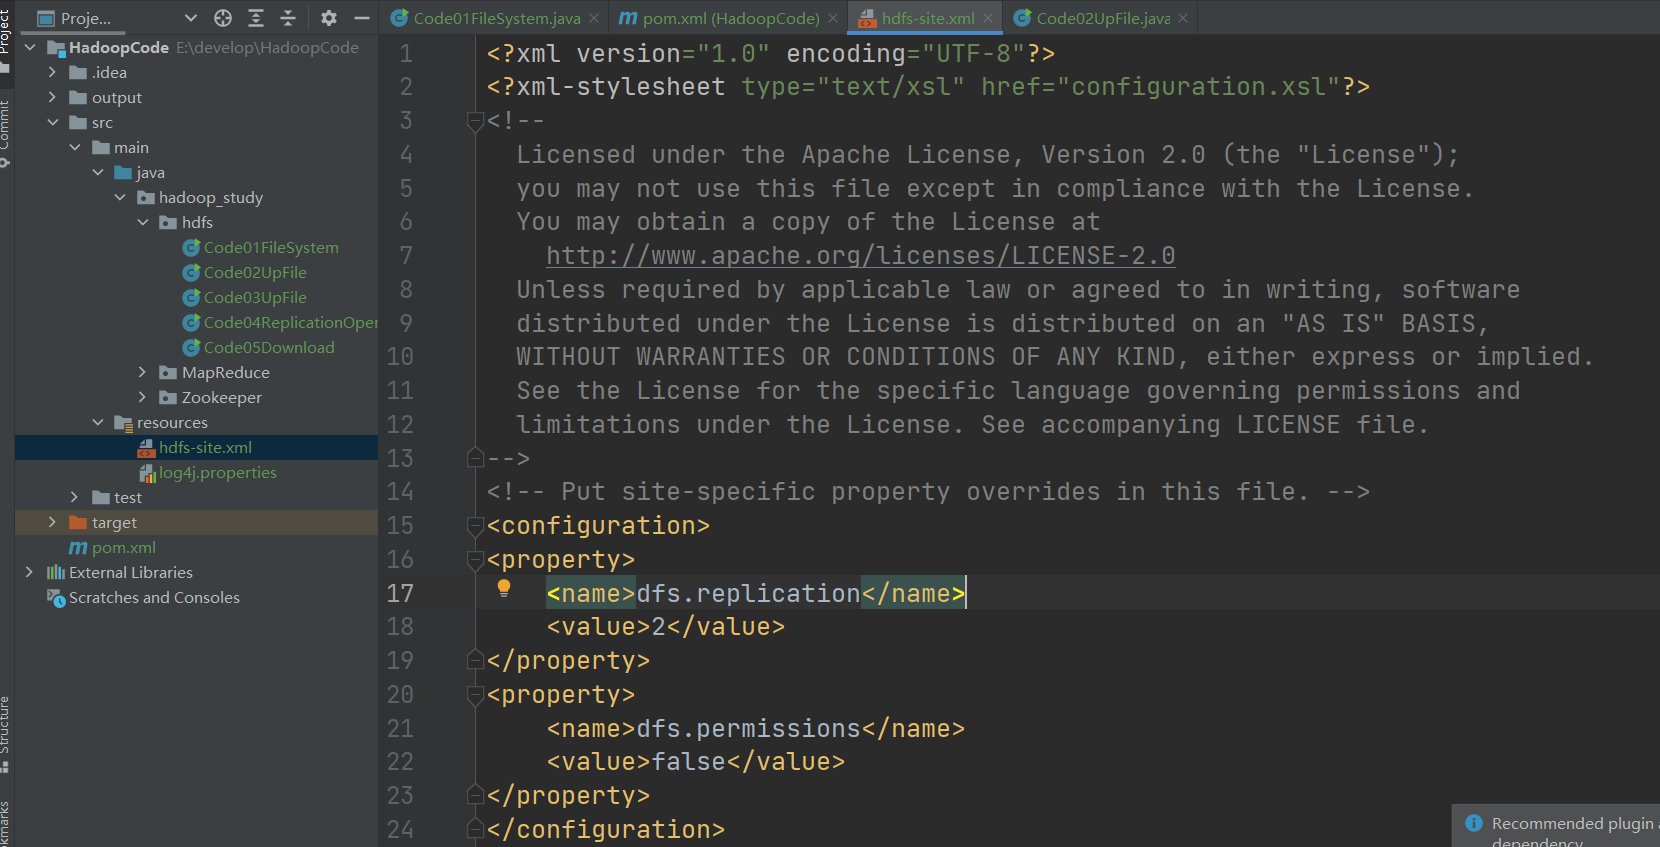This screenshot has height=847, width=1660.
Task: Click the Maven pom.xml icon in tree
Action: pyautogui.click(x=78, y=547)
